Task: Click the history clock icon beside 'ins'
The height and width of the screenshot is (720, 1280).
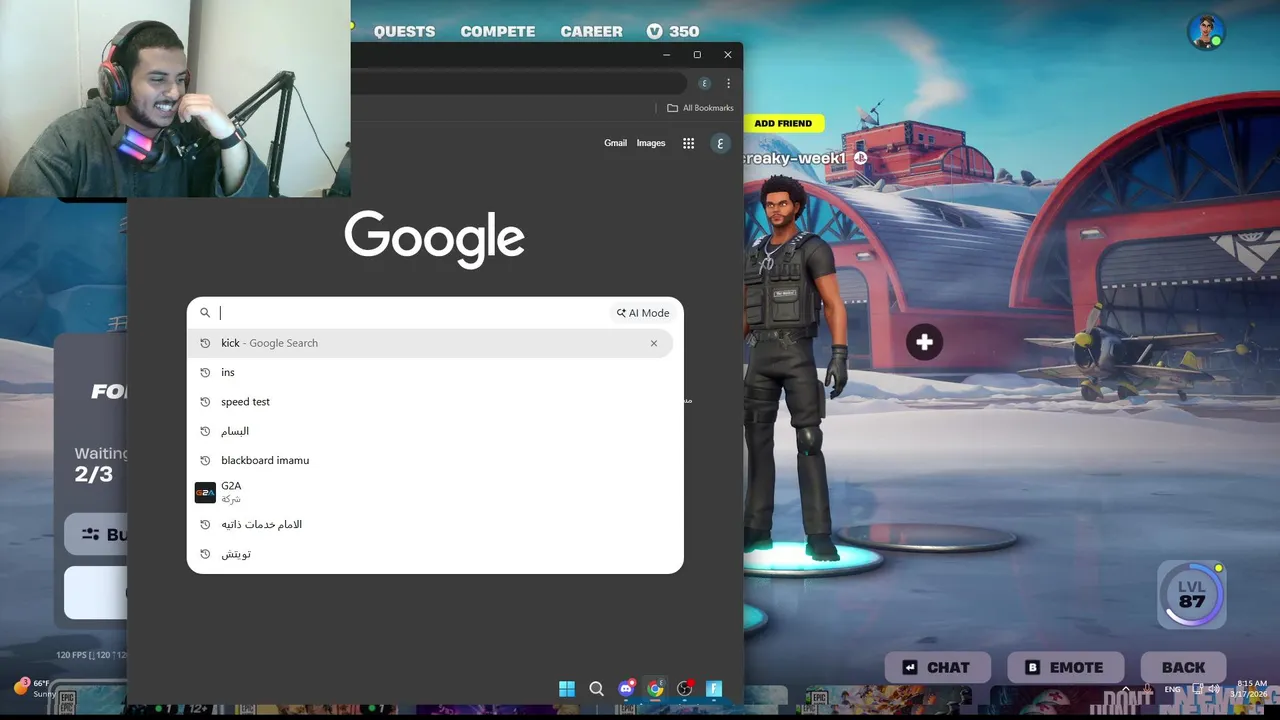Action: click(205, 372)
